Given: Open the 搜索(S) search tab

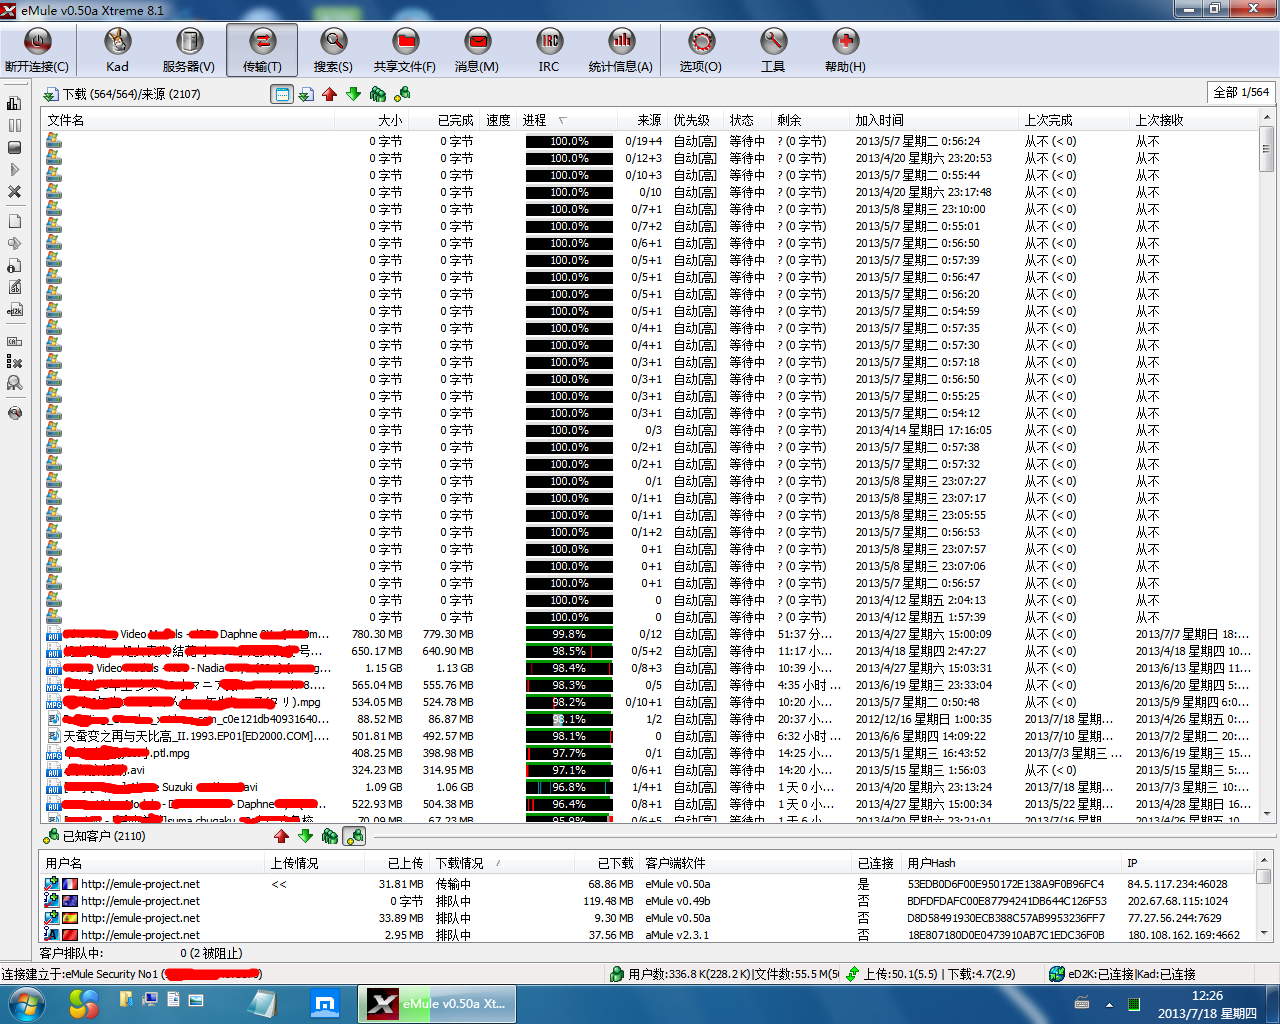Looking at the screenshot, I should tap(333, 50).
